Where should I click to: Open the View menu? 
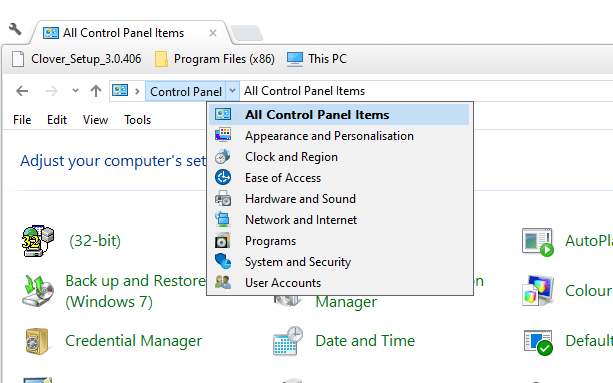pyautogui.click(x=95, y=120)
